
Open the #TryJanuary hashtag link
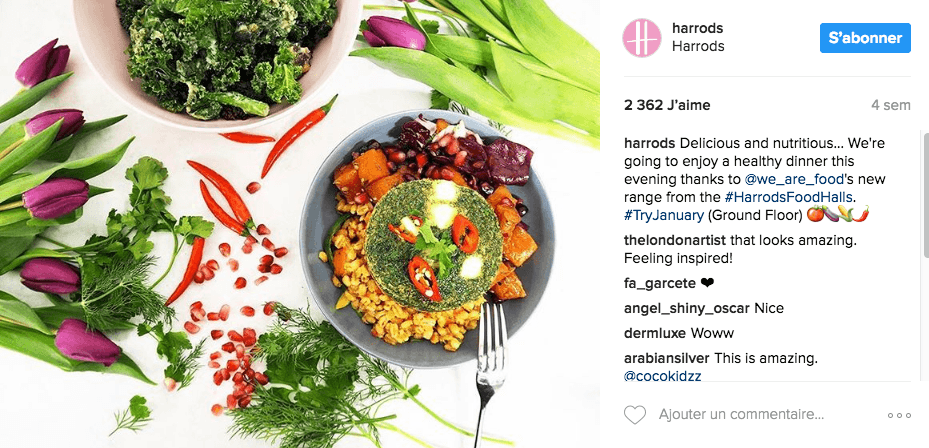(664, 215)
